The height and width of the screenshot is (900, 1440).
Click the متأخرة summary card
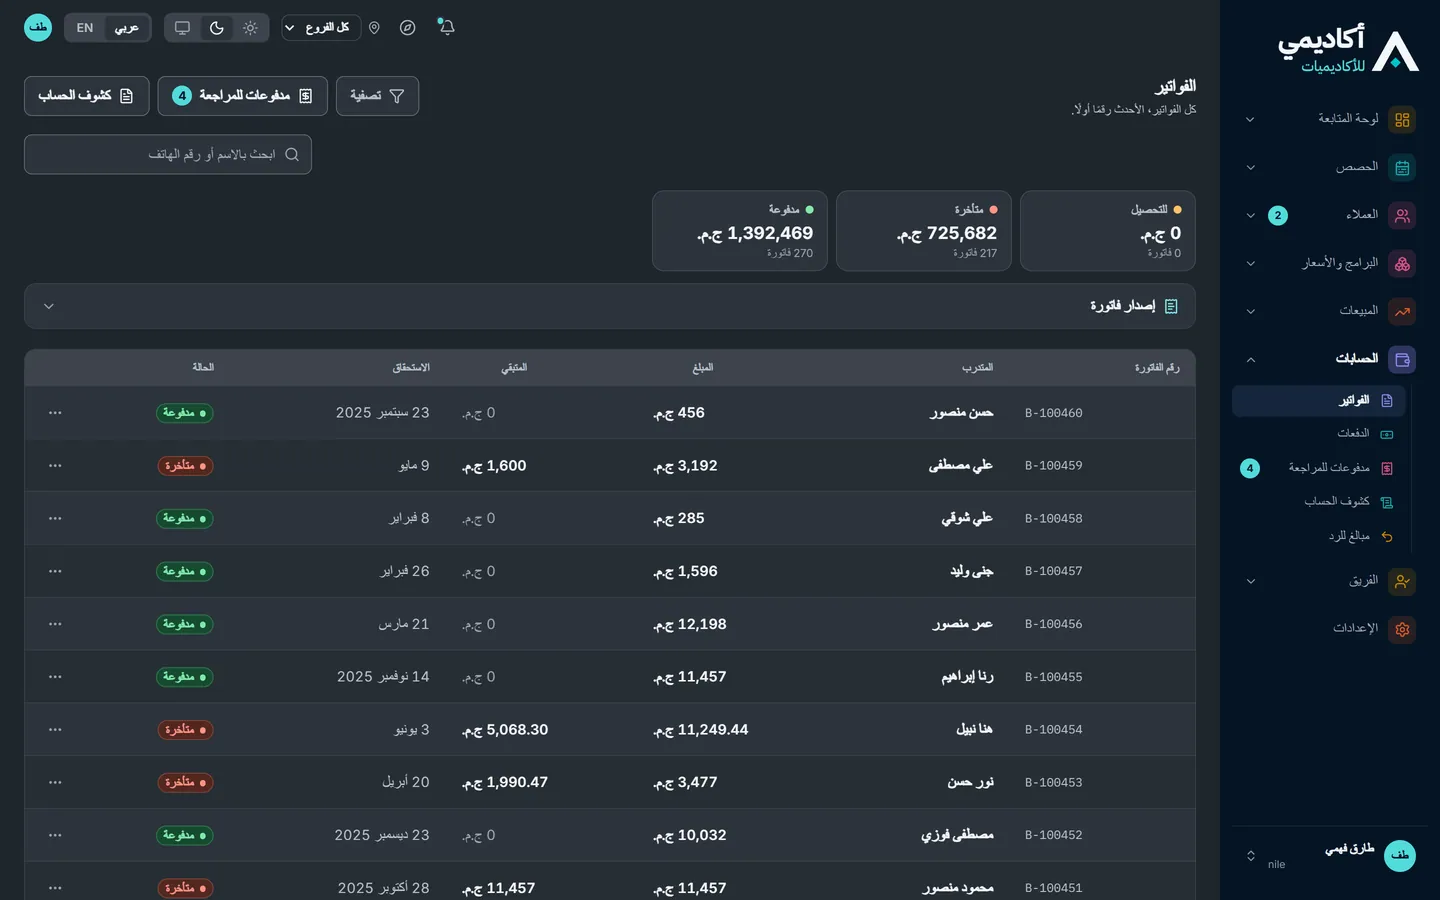click(x=924, y=231)
